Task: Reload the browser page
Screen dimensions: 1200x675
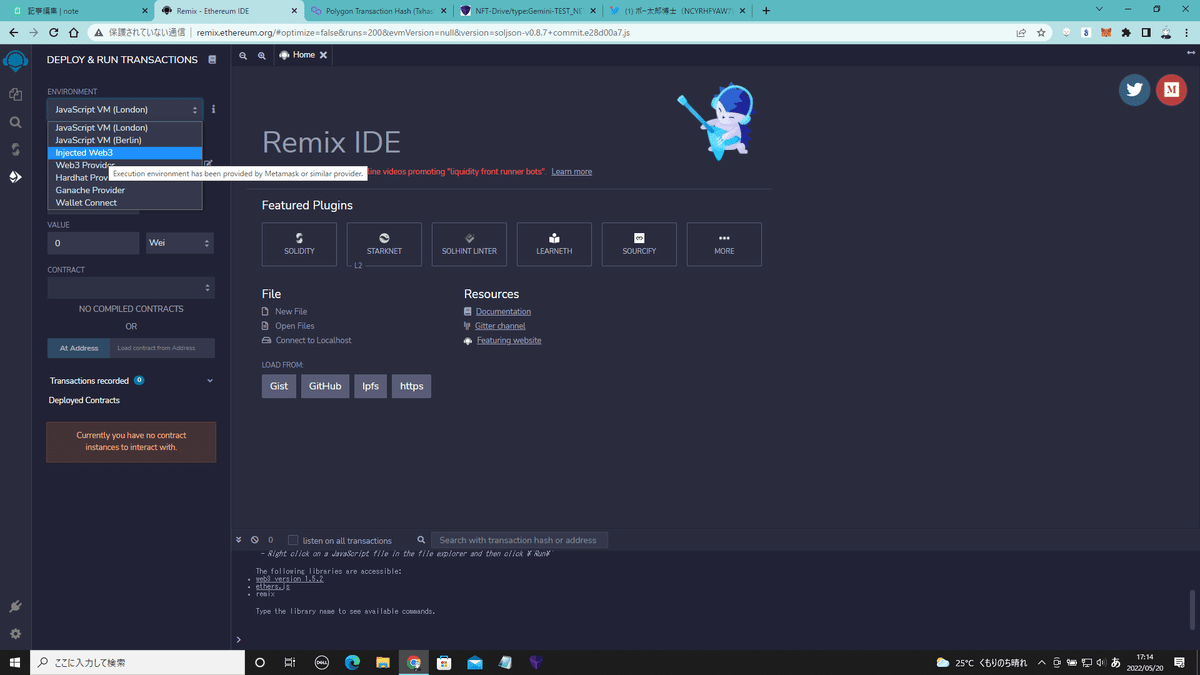Action: 53,32
